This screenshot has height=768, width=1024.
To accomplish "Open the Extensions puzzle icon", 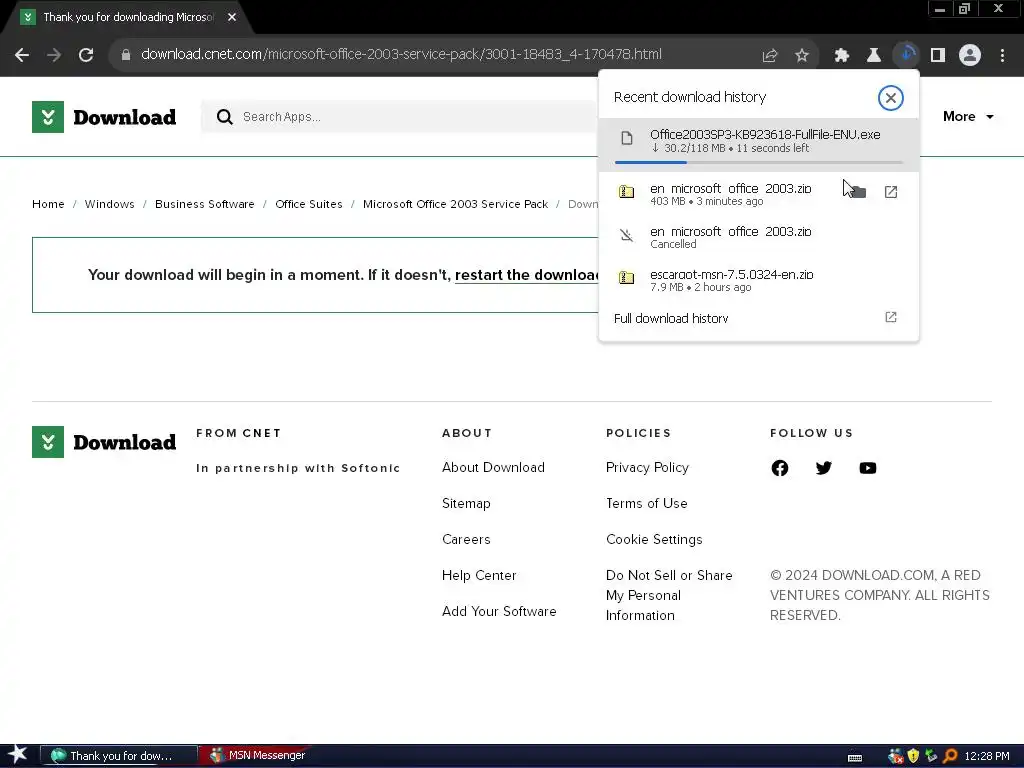I will pyautogui.click(x=842, y=56).
